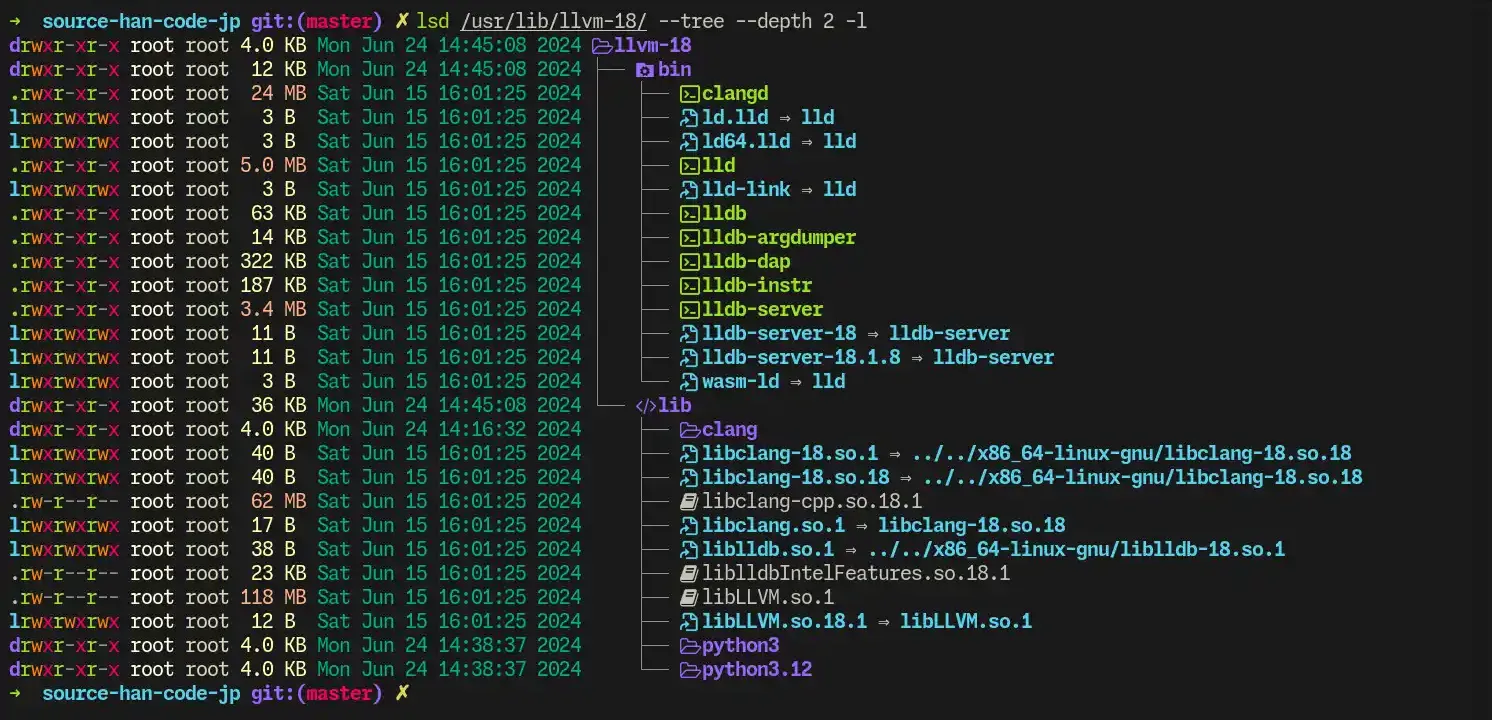1492x720 pixels.
Task: Click the executable icon beside lldb
Action: point(689,213)
